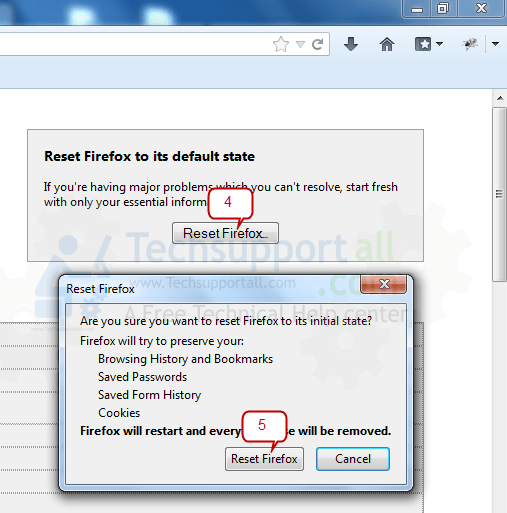Click 'Firefox will try to preserve your:' text
507x513 pixels.
coord(162,341)
